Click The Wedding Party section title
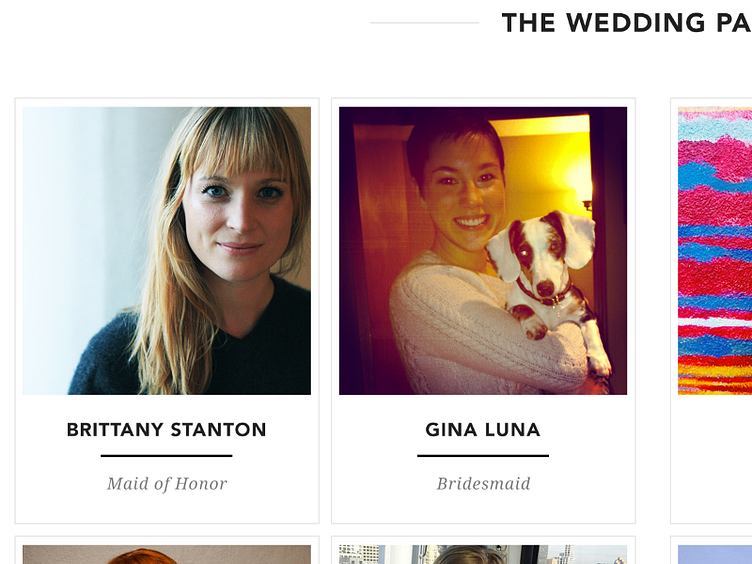Screen dimensions: 752x564 [x=626, y=23]
